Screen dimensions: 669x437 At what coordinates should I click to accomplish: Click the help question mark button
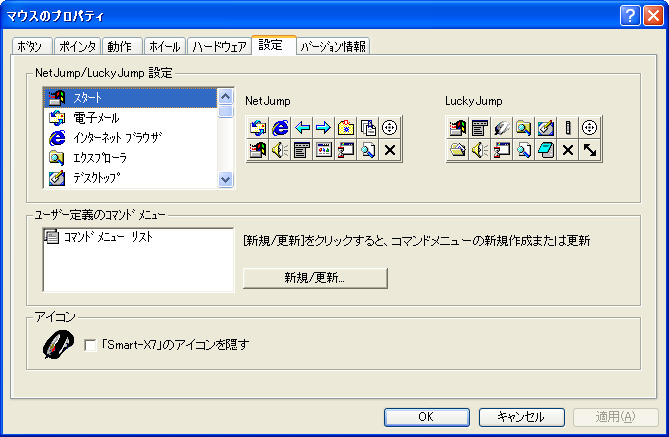[x=630, y=16]
